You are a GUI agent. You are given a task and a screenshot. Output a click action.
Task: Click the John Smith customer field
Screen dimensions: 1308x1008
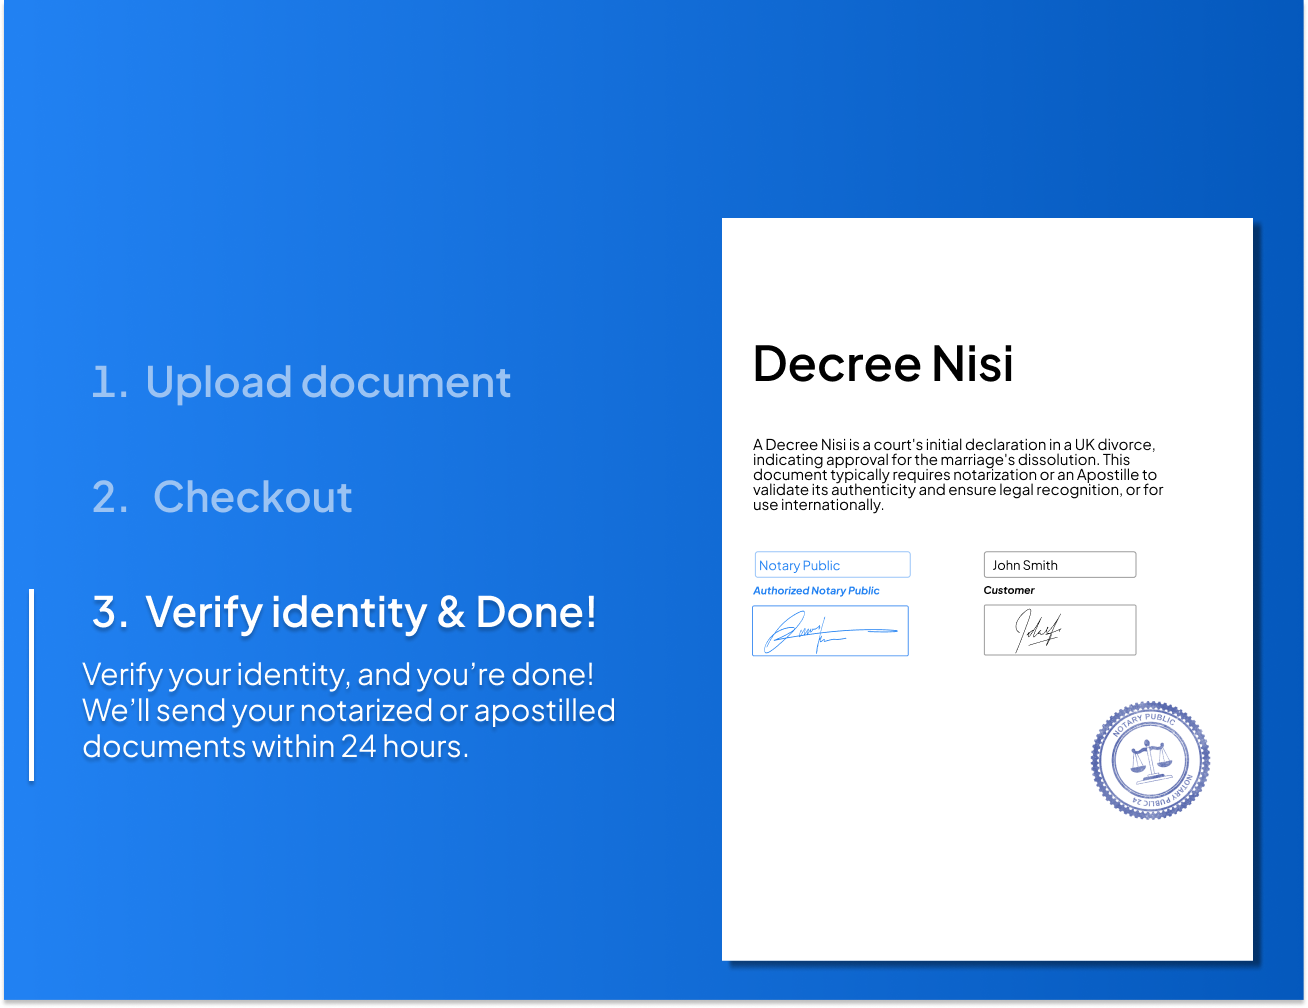click(x=1059, y=564)
